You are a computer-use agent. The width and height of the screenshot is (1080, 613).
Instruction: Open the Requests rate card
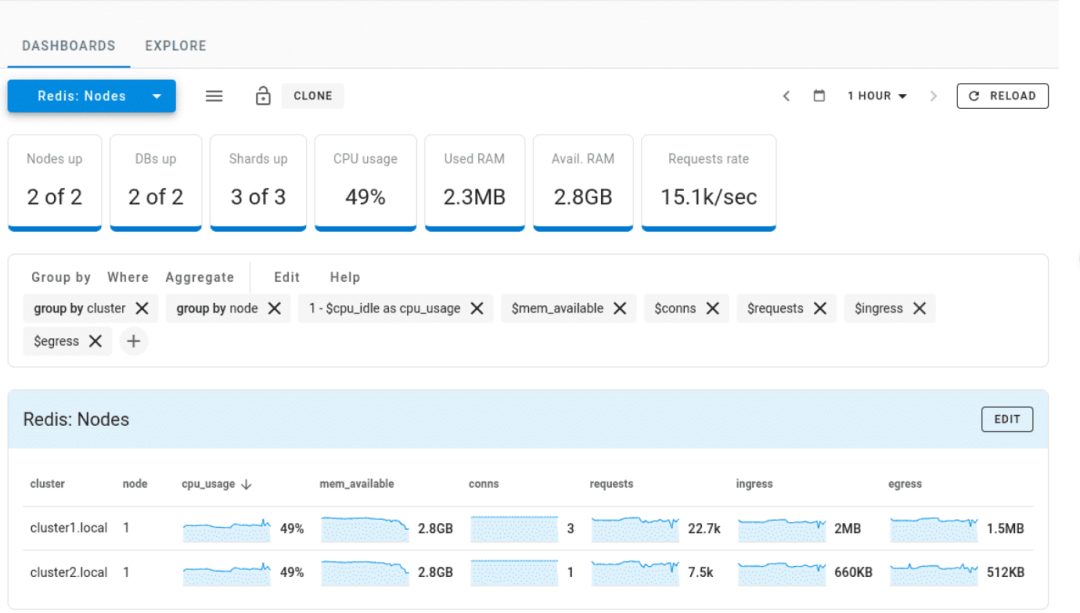coord(709,183)
